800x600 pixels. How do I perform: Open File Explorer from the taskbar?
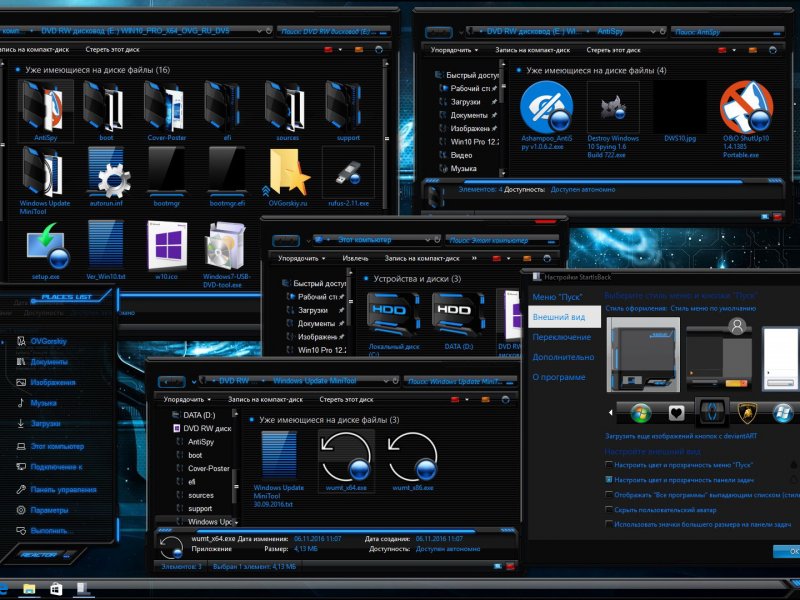point(30,589)
